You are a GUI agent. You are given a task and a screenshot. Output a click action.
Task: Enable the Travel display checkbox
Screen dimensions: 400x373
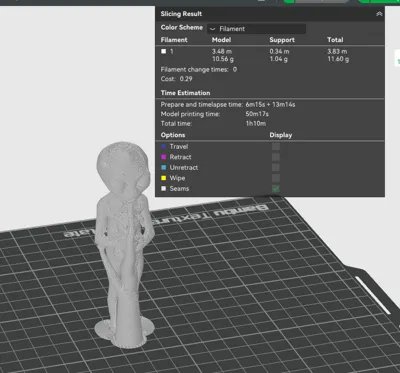(x=276, y=146)
